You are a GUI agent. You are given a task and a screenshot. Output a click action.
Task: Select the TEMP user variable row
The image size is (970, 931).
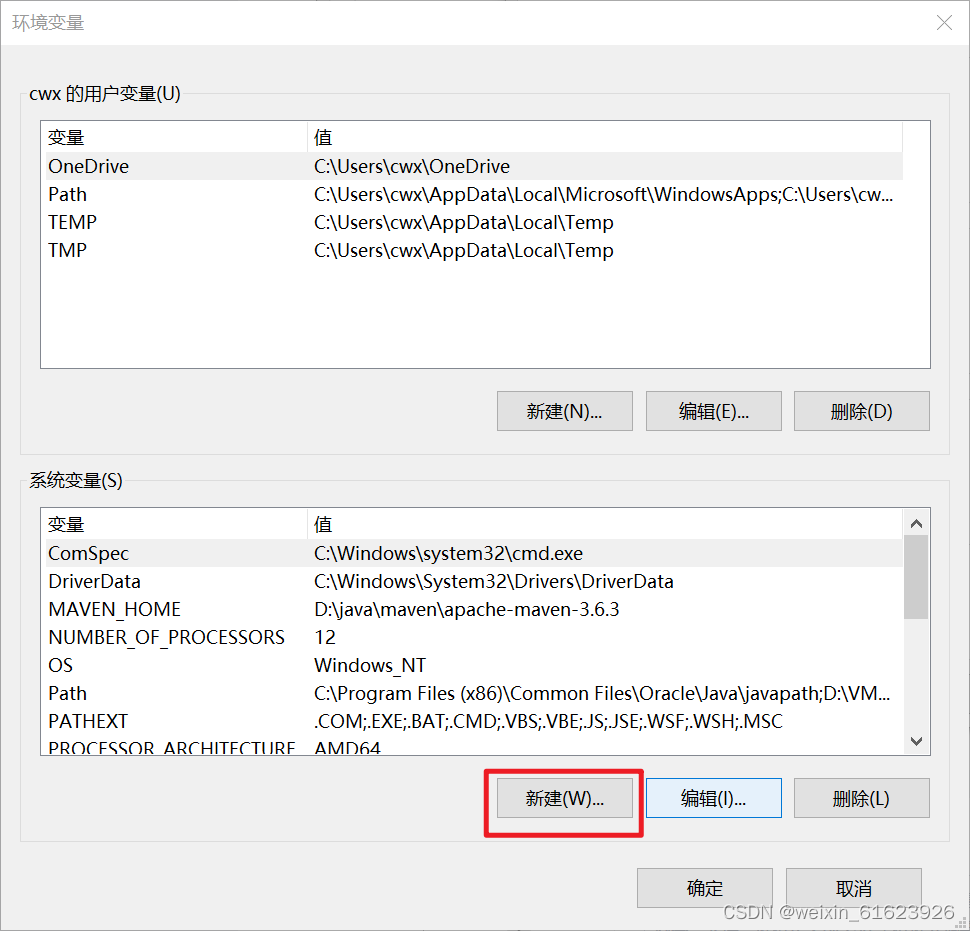tap(474, 222)
